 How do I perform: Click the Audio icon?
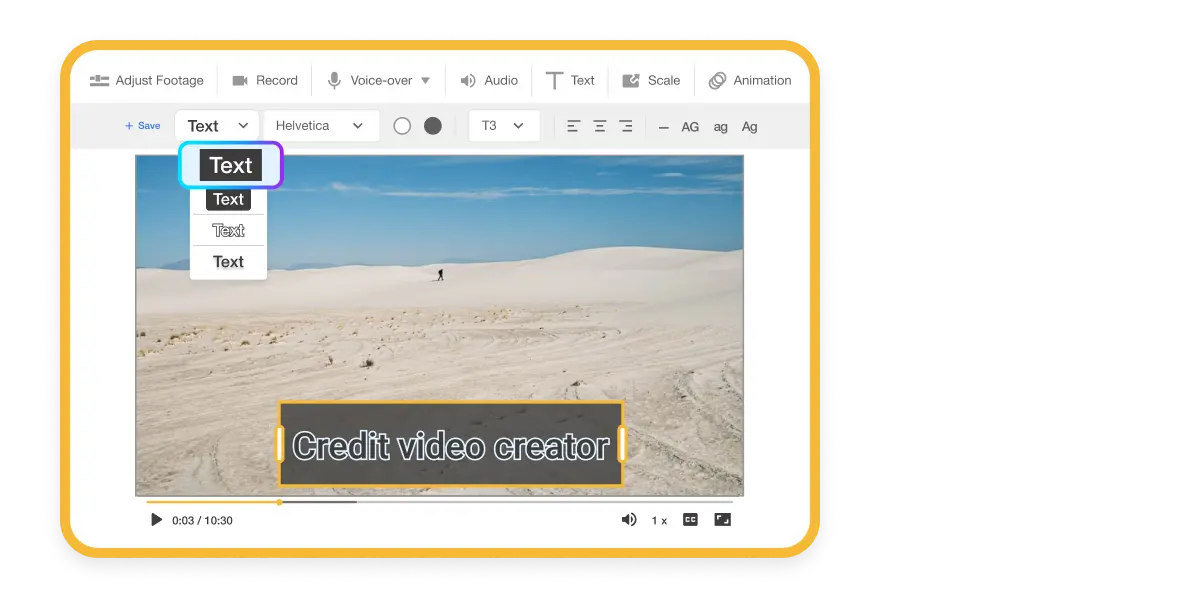pyautogui.click(x=466, y=80)
